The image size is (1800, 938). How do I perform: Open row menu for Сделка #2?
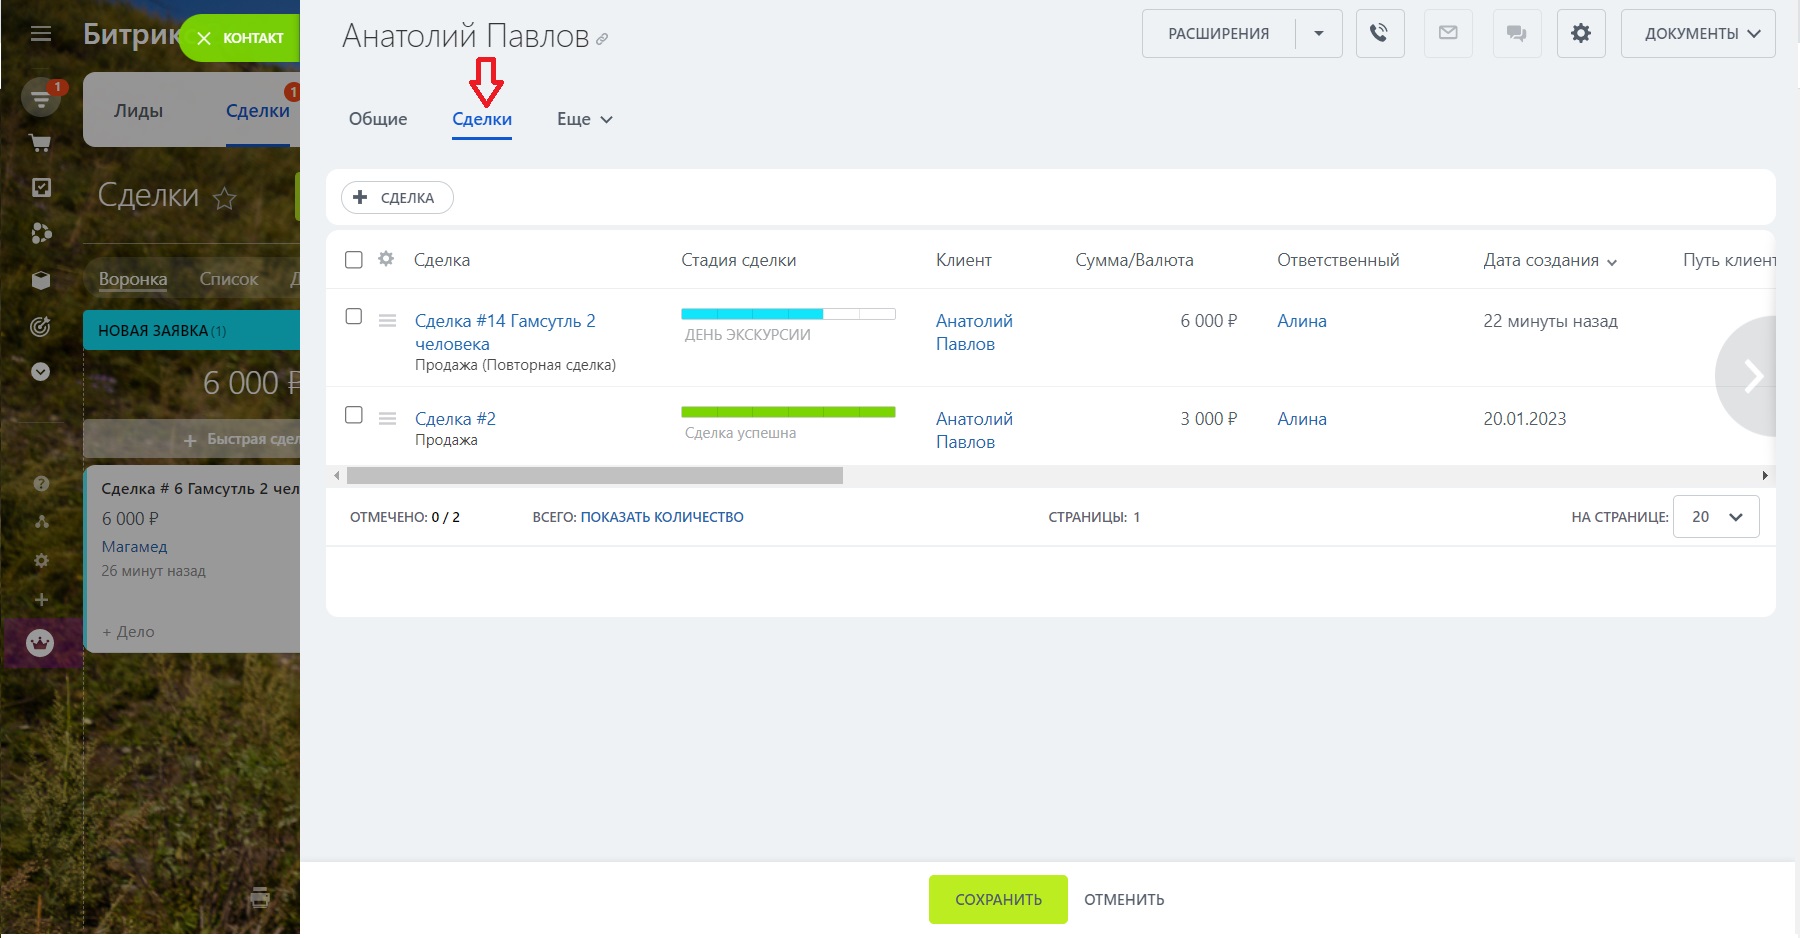[387, 419]
